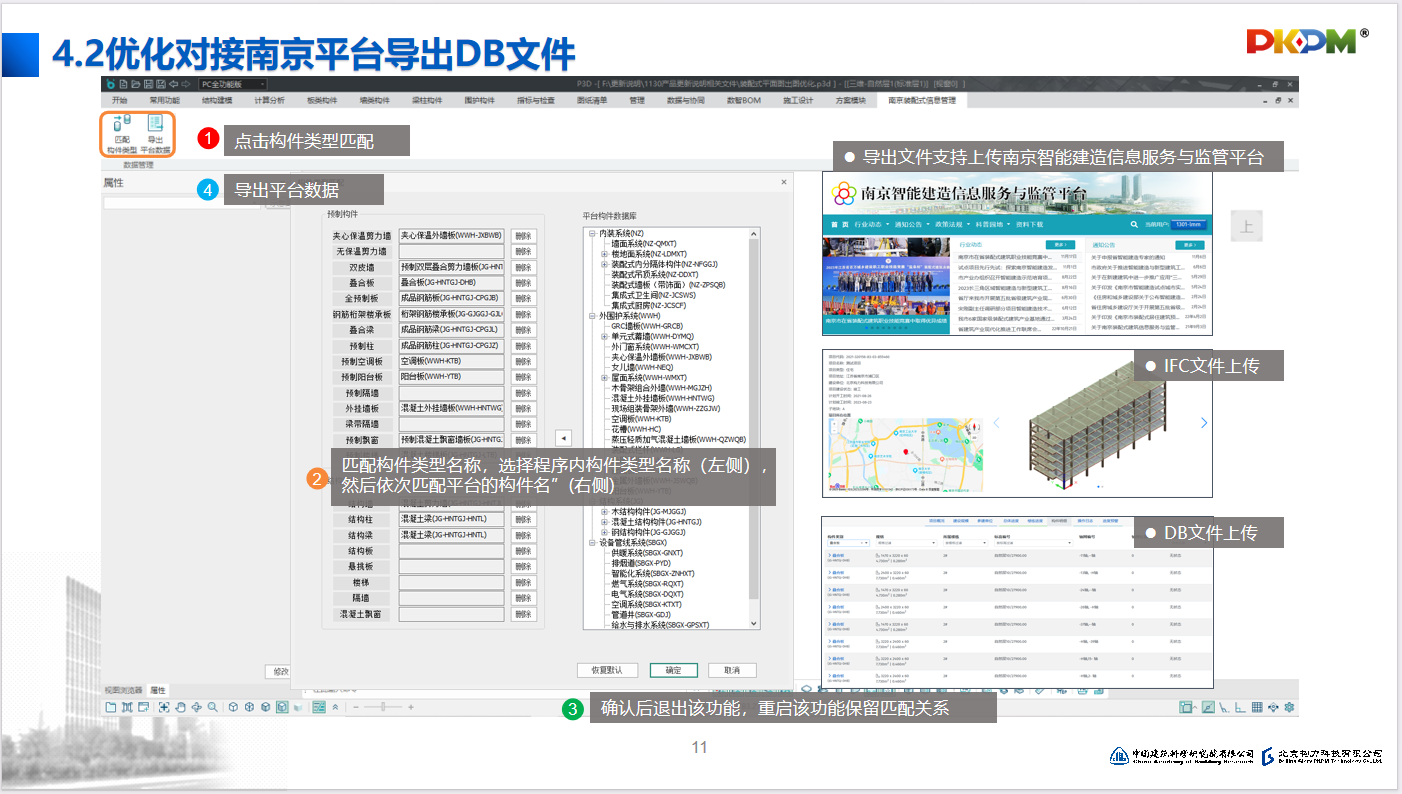Image resolution: width=1402 pixels, height=794 pixels.
Task: Collapse the 内装系统(NZ) tree node
Action: point(593,233)
